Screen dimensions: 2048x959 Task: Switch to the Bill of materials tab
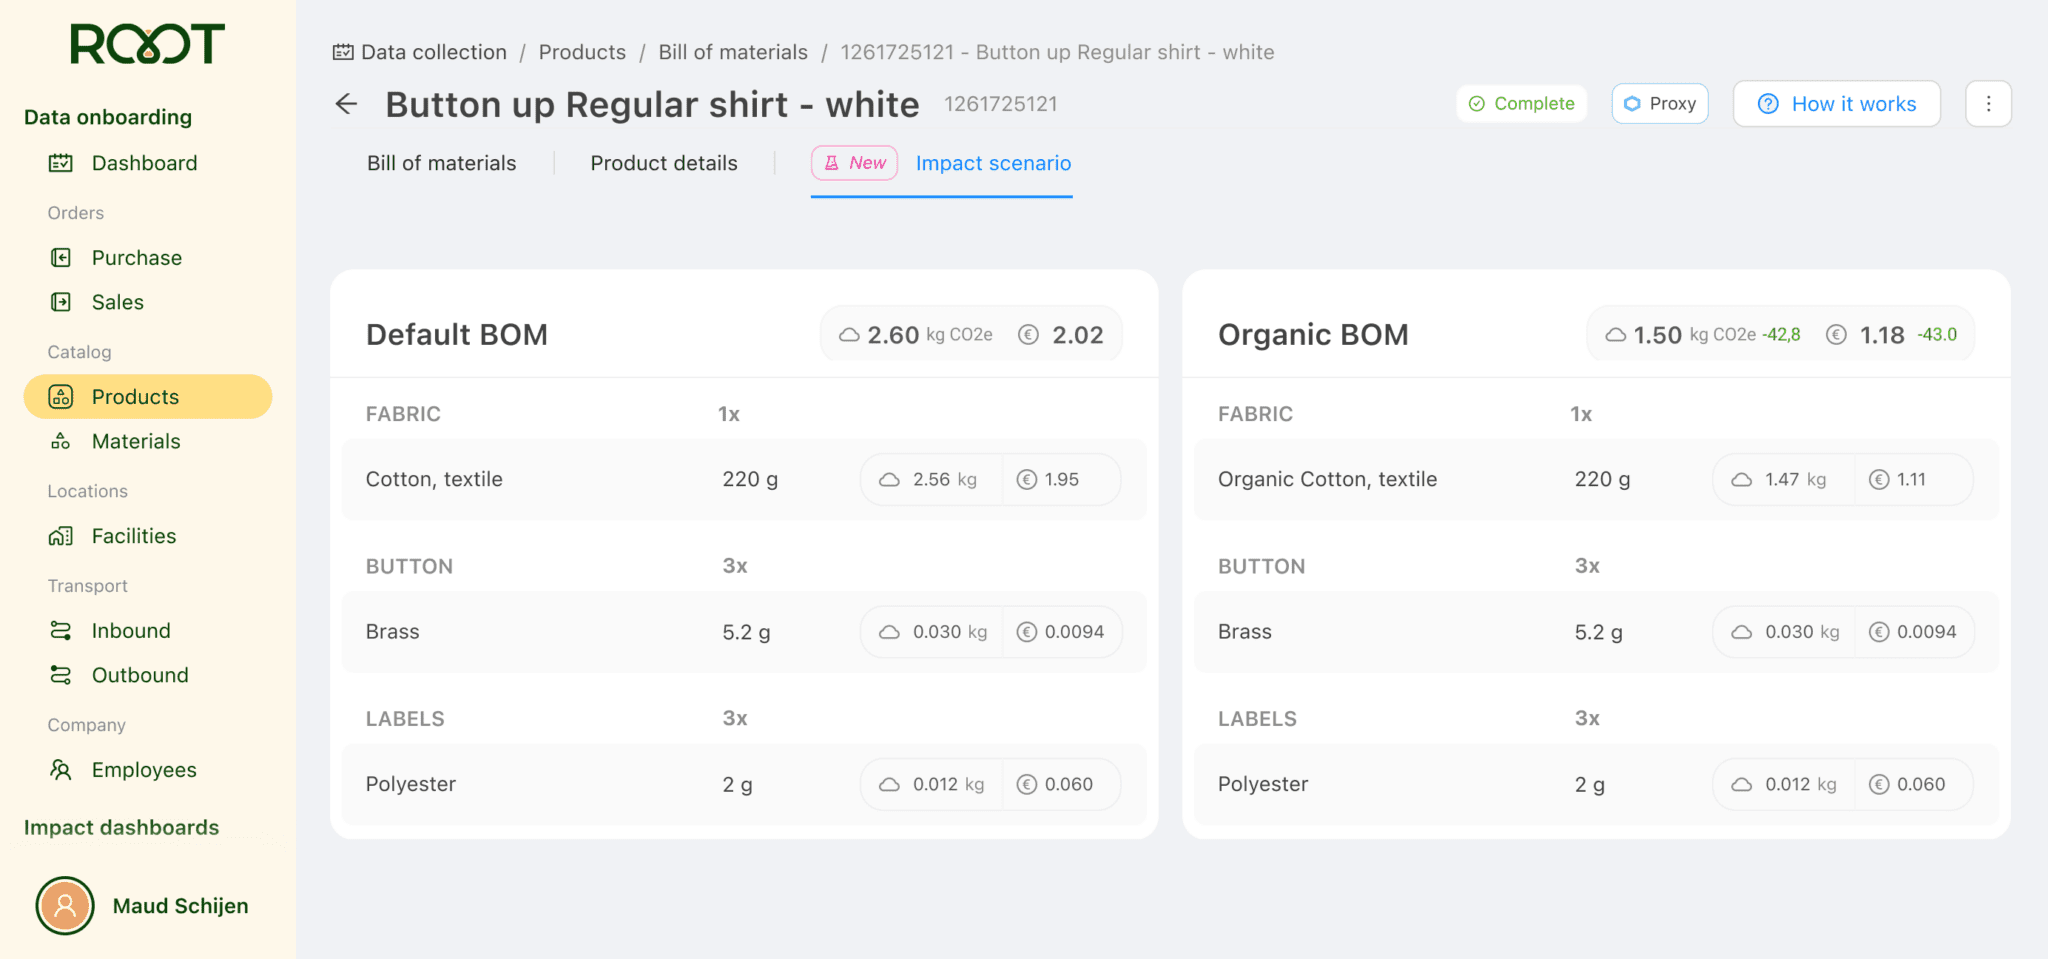(441, 163)
